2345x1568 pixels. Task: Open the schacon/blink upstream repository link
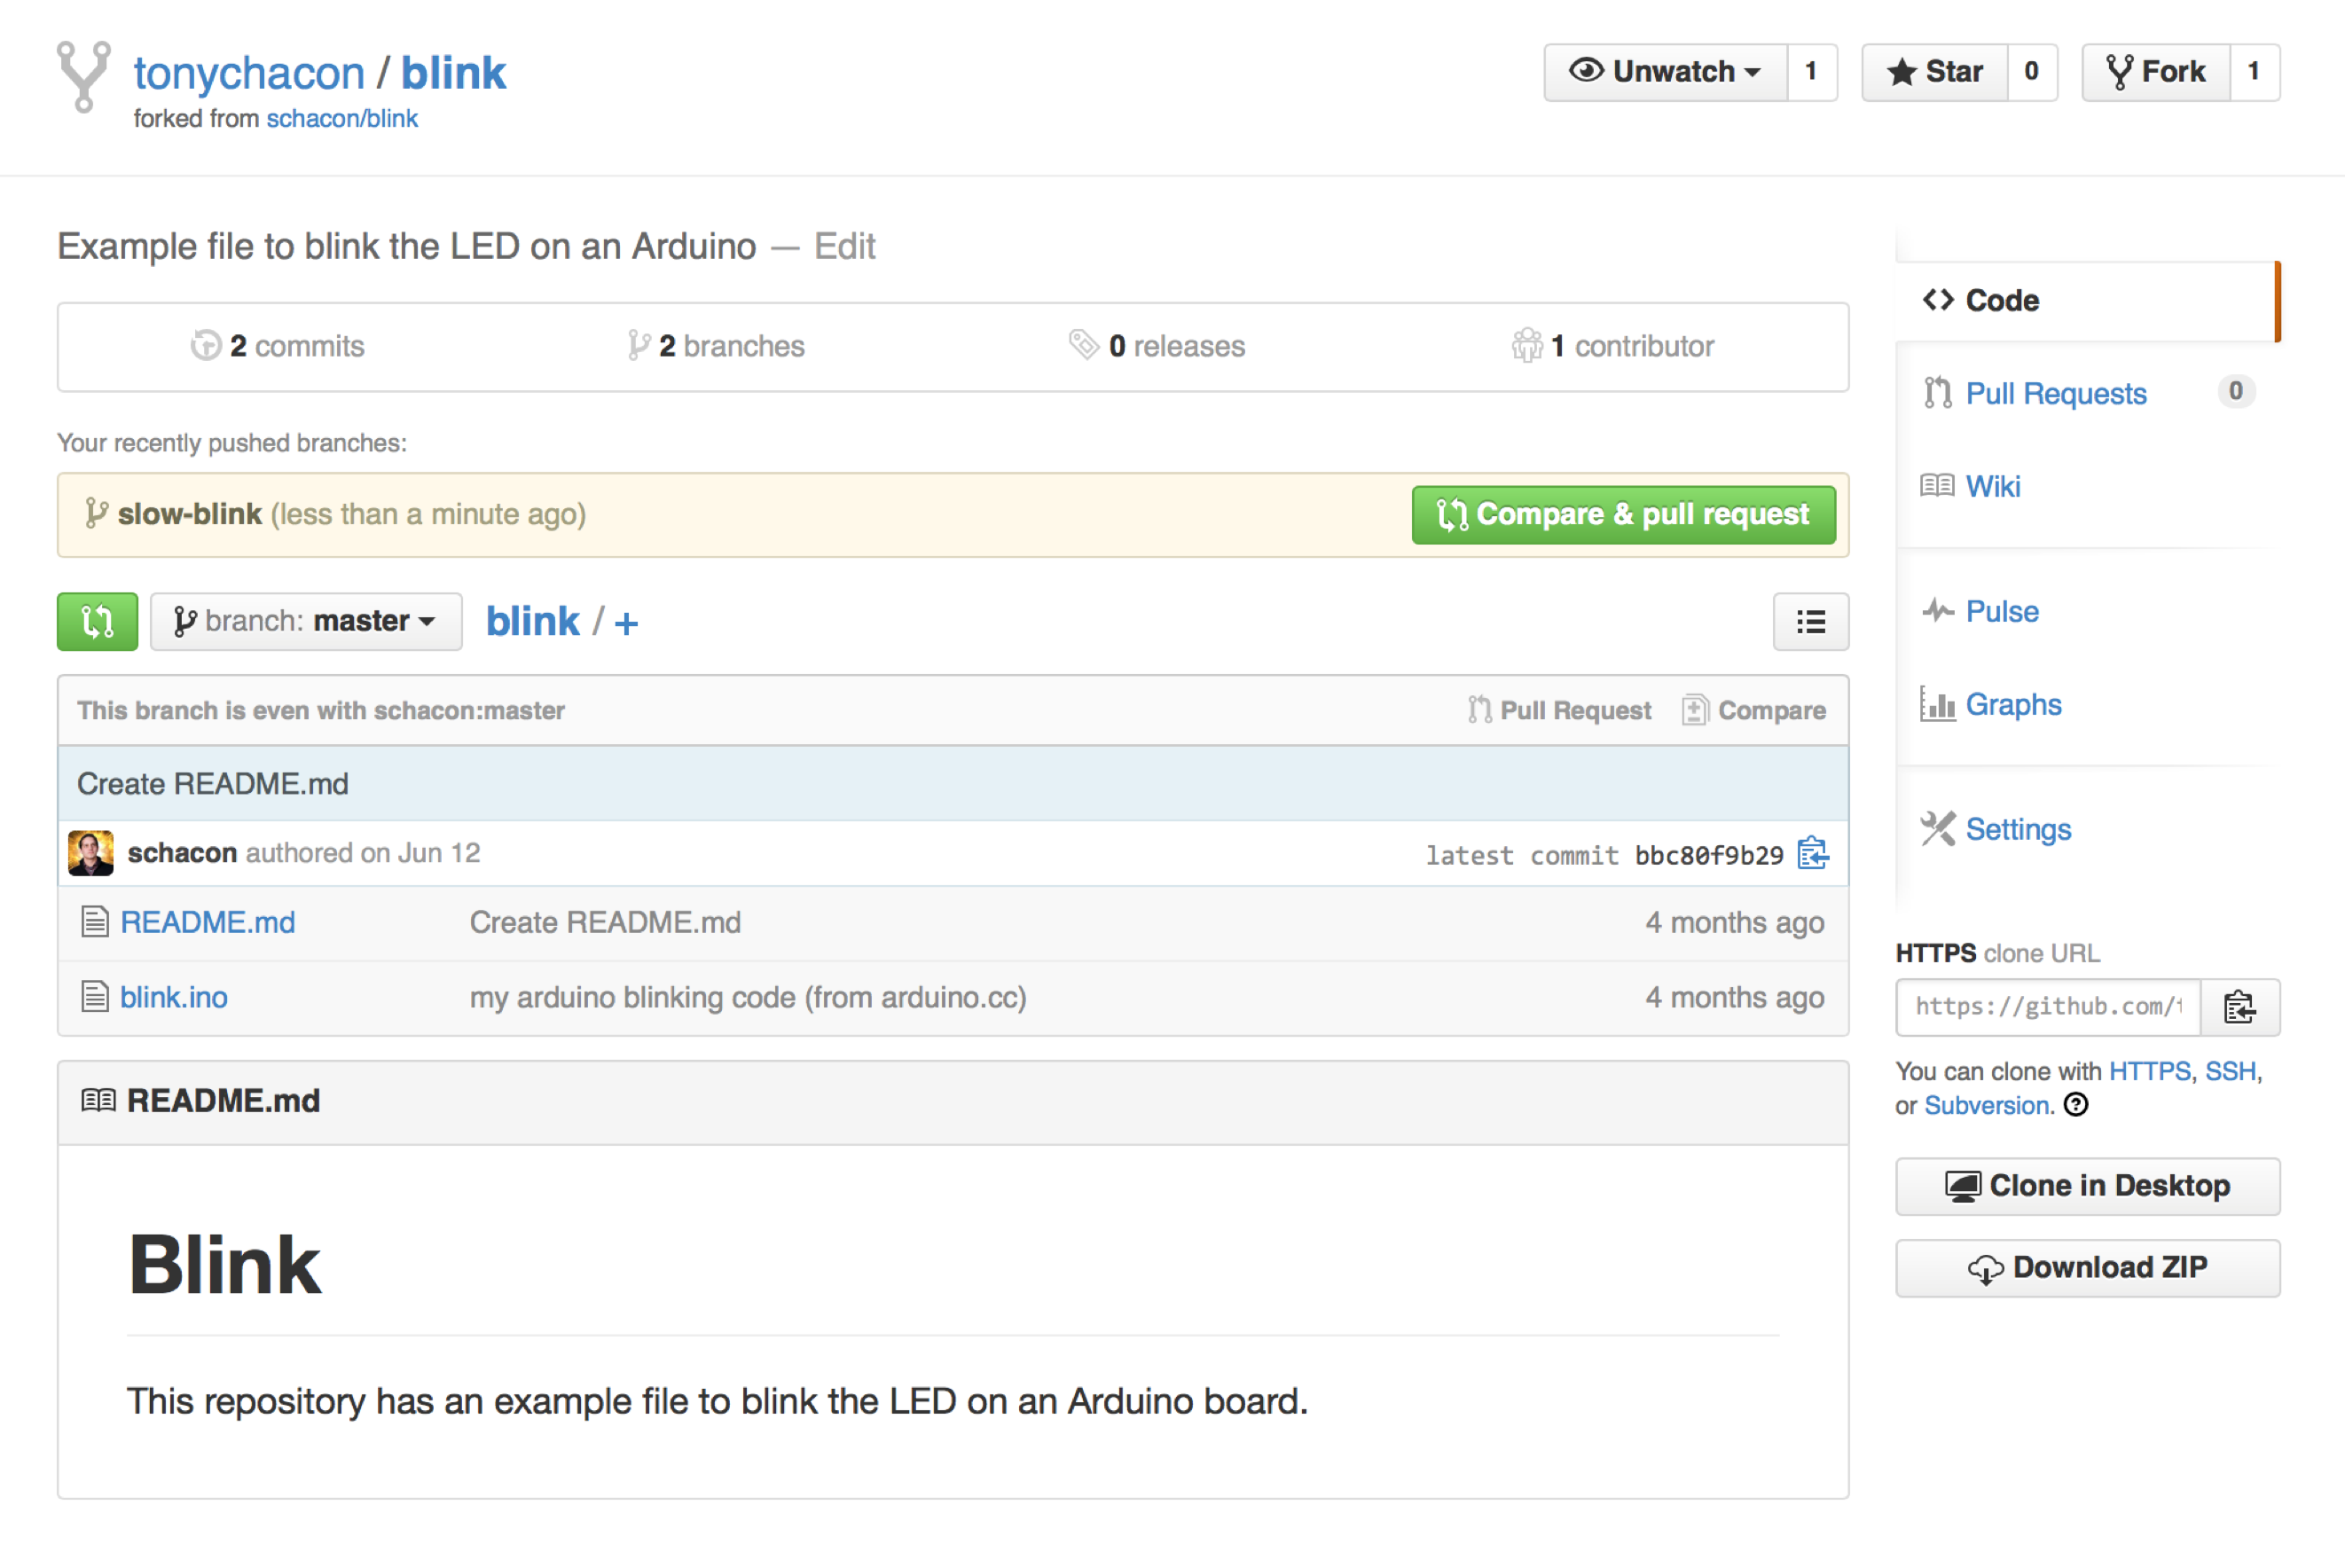pos(342,118)
